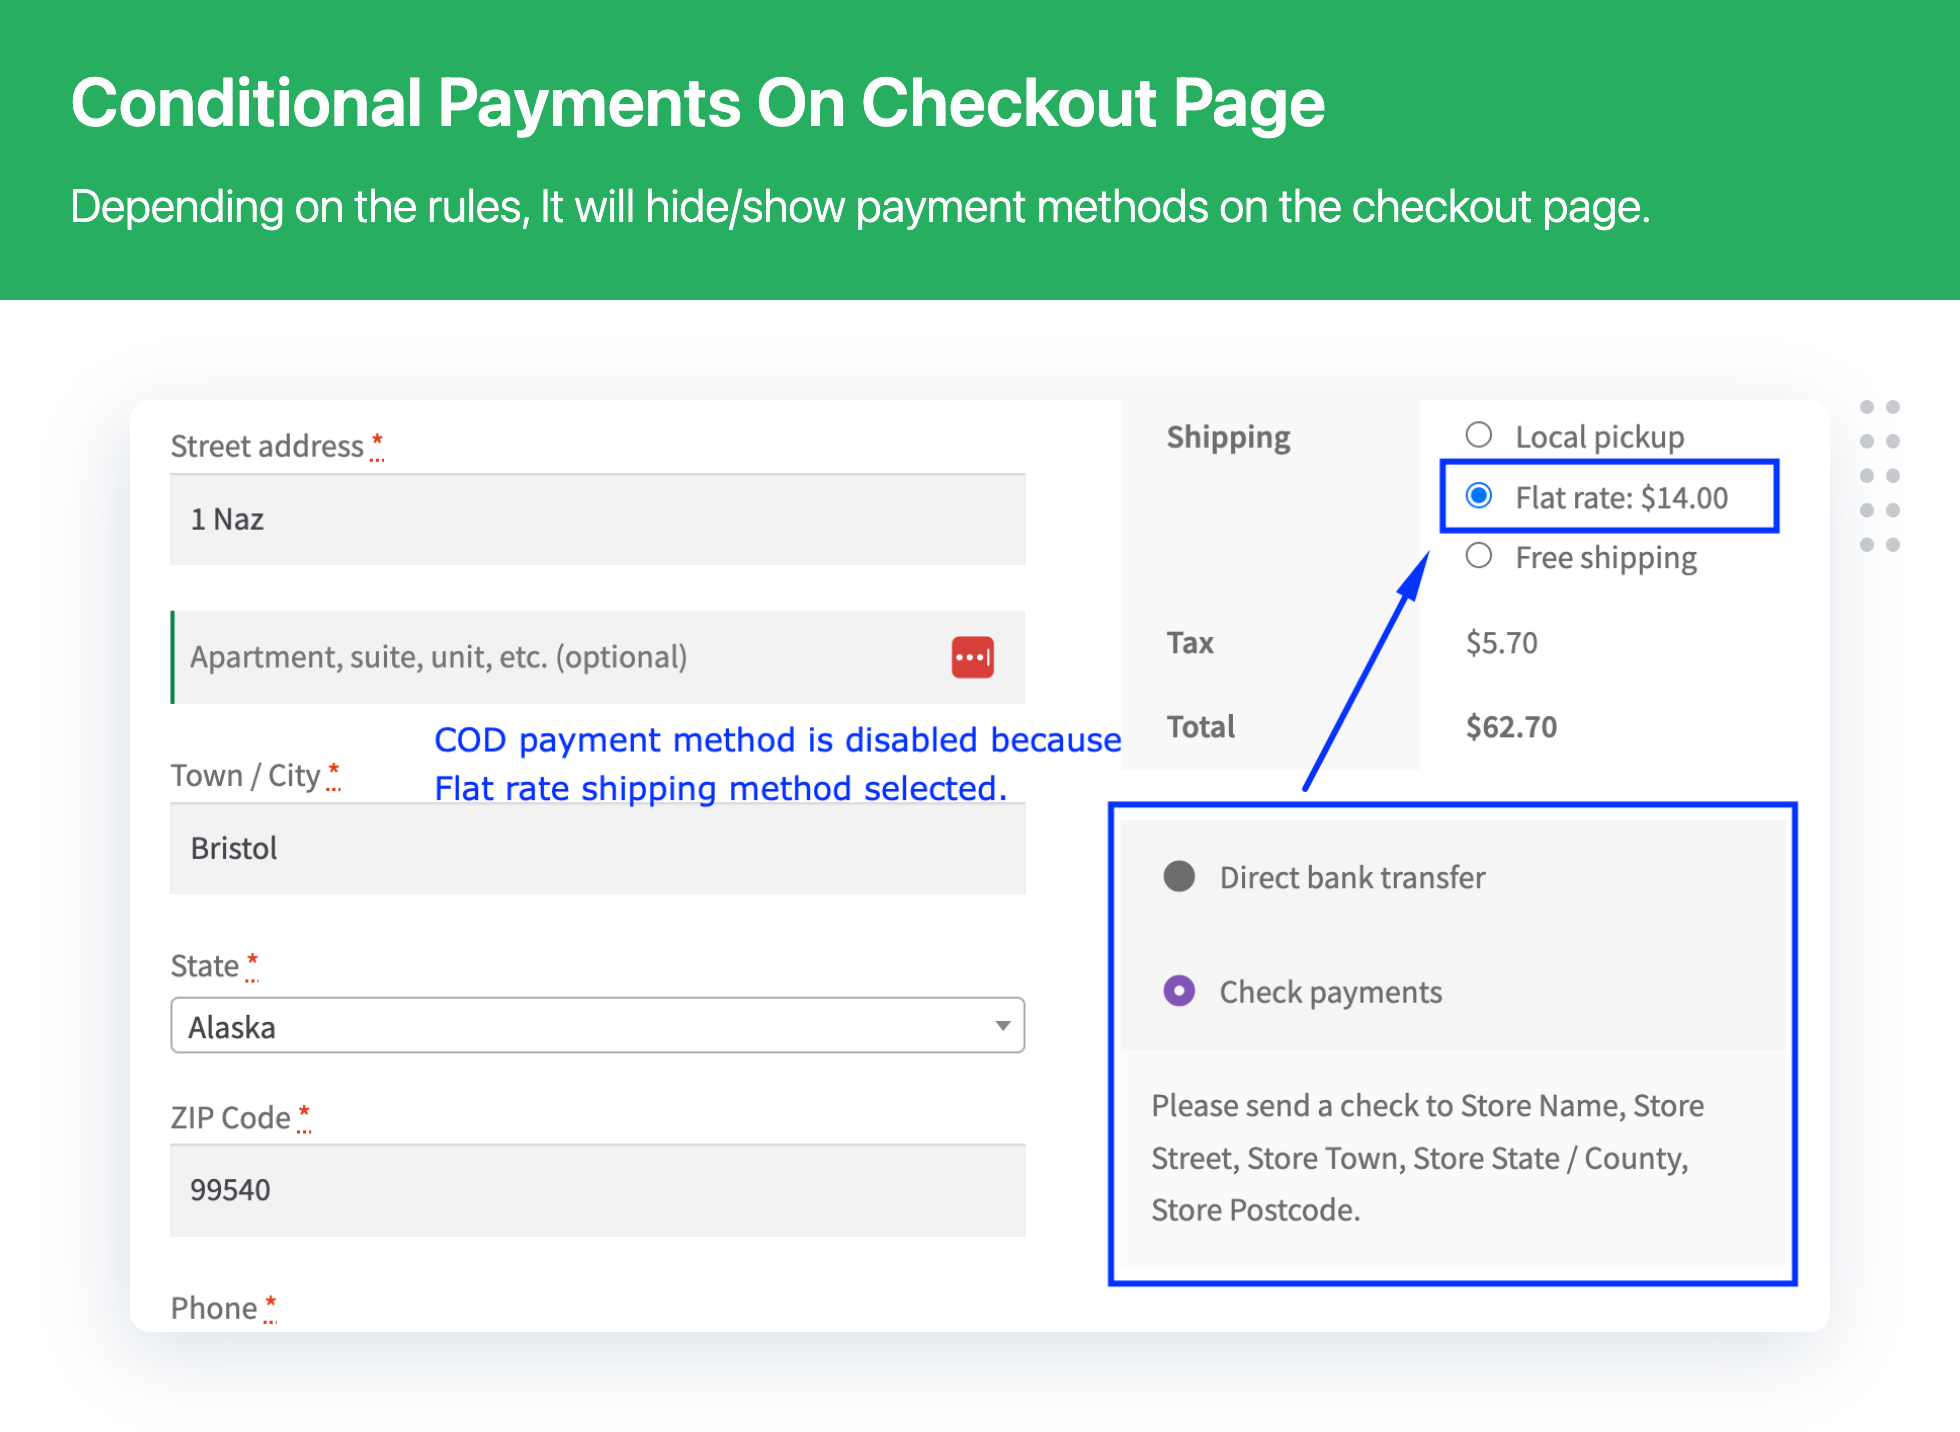Select Direct bank transfer payment

point(1180,876)
